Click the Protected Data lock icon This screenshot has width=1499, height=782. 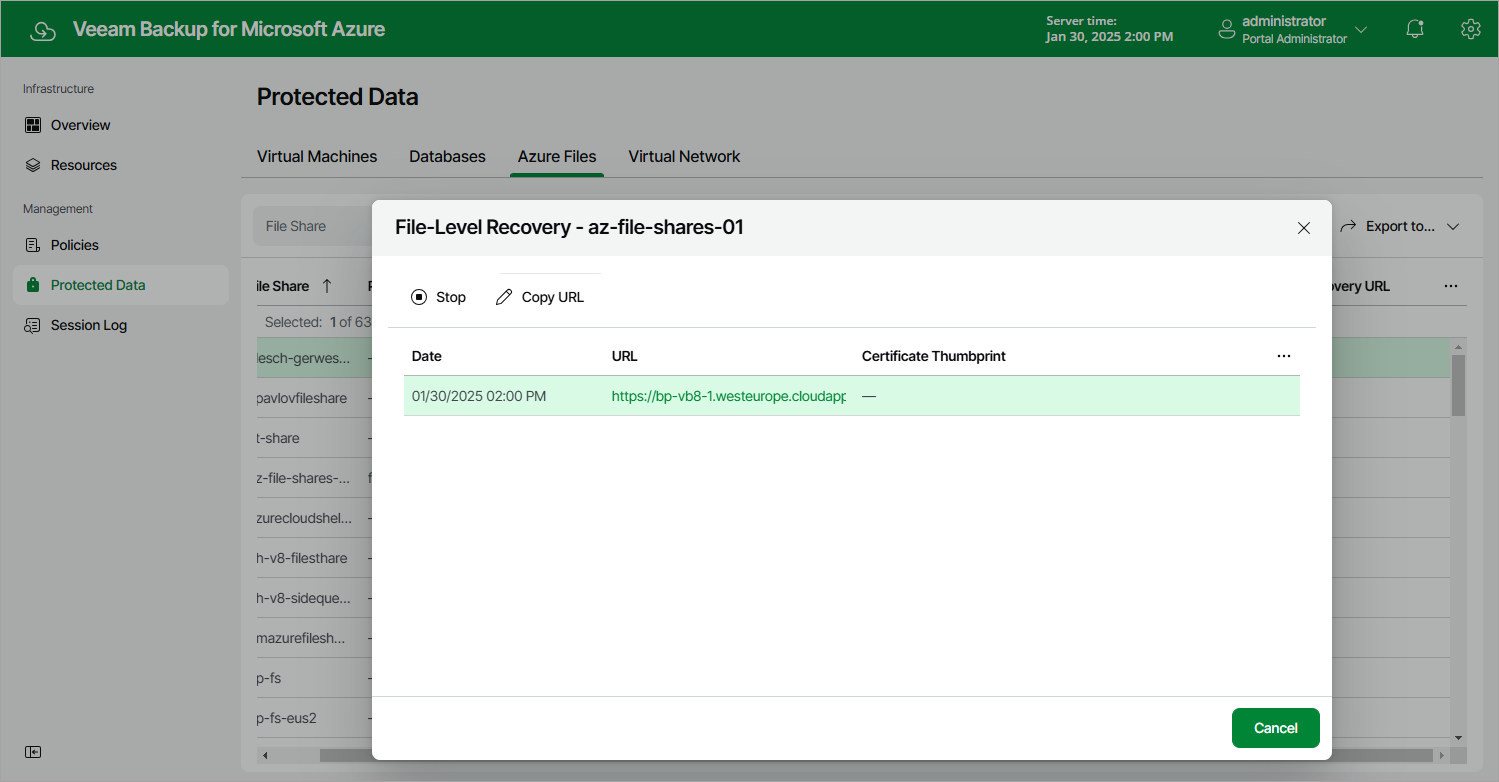point(33,285)
